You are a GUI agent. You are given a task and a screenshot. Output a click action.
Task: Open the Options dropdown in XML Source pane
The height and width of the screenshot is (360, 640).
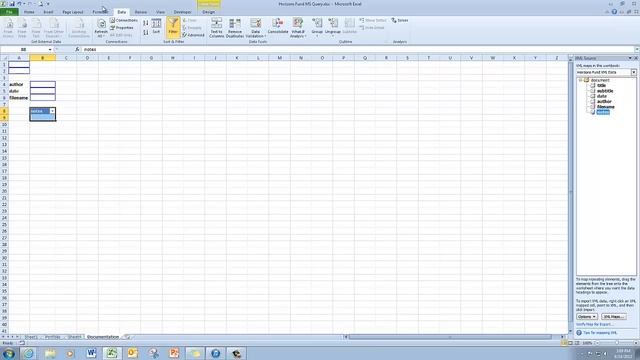coord(587,317)
